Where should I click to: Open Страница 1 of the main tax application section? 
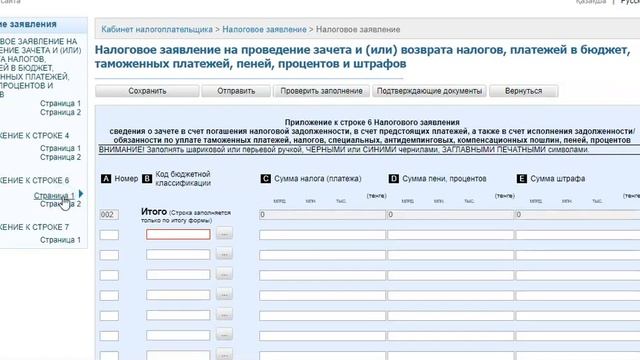[60, 103]
